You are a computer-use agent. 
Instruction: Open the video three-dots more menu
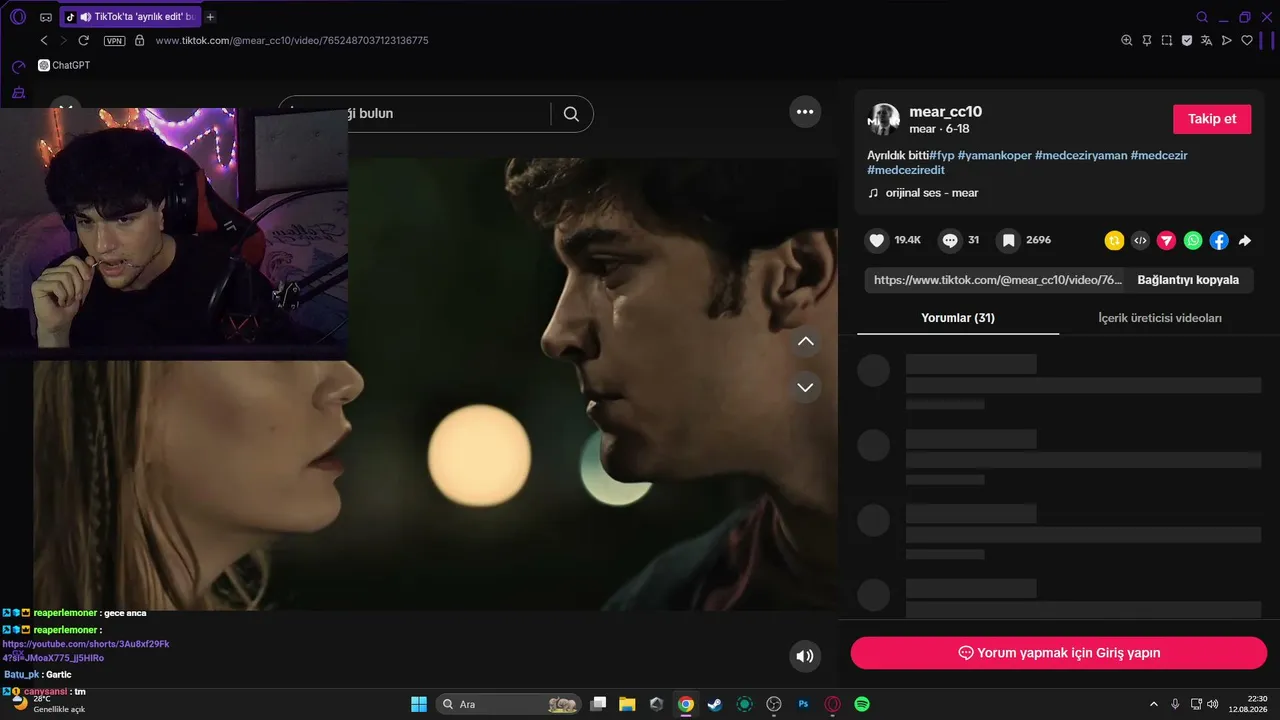click(x=805, y=112)
